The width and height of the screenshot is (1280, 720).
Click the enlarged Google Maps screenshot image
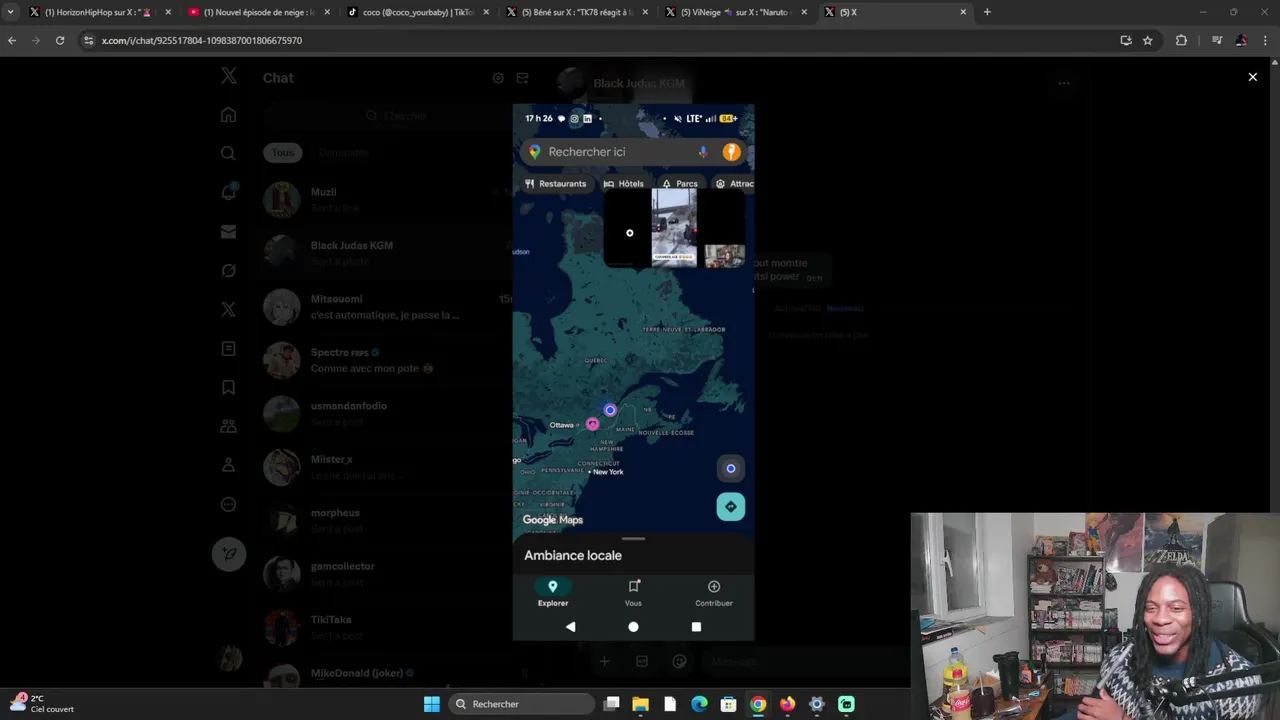pos(633,372)
